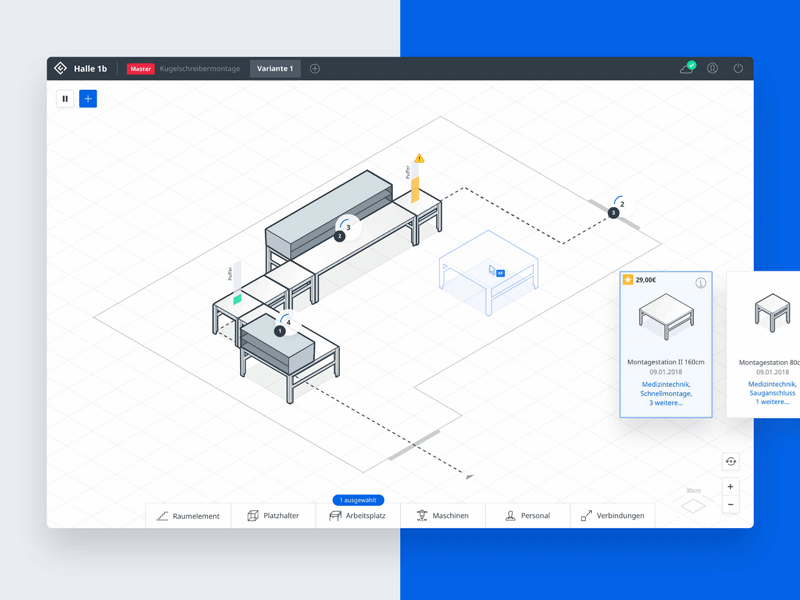Switch to the Variante 1 tab
This screenshot has height=600, width=800.
click(x=275, y=68)
